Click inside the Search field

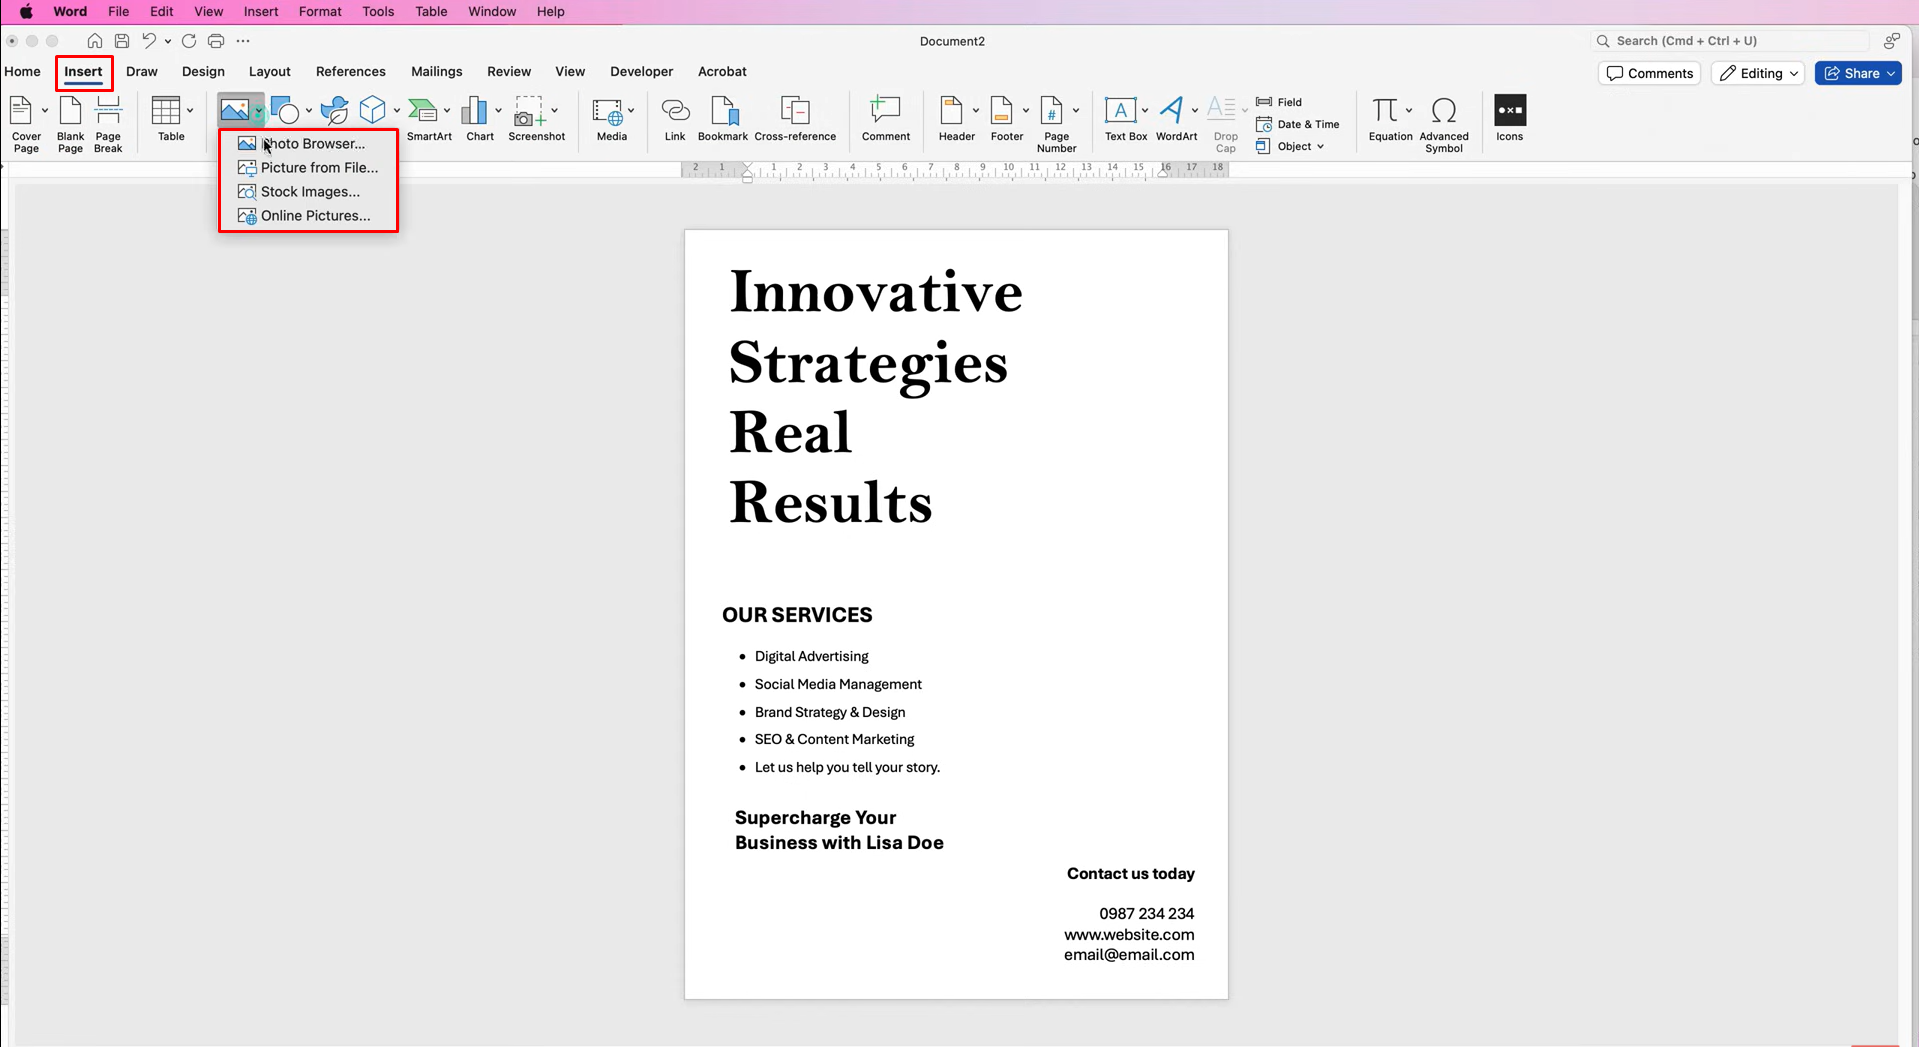click(1730, 41)
